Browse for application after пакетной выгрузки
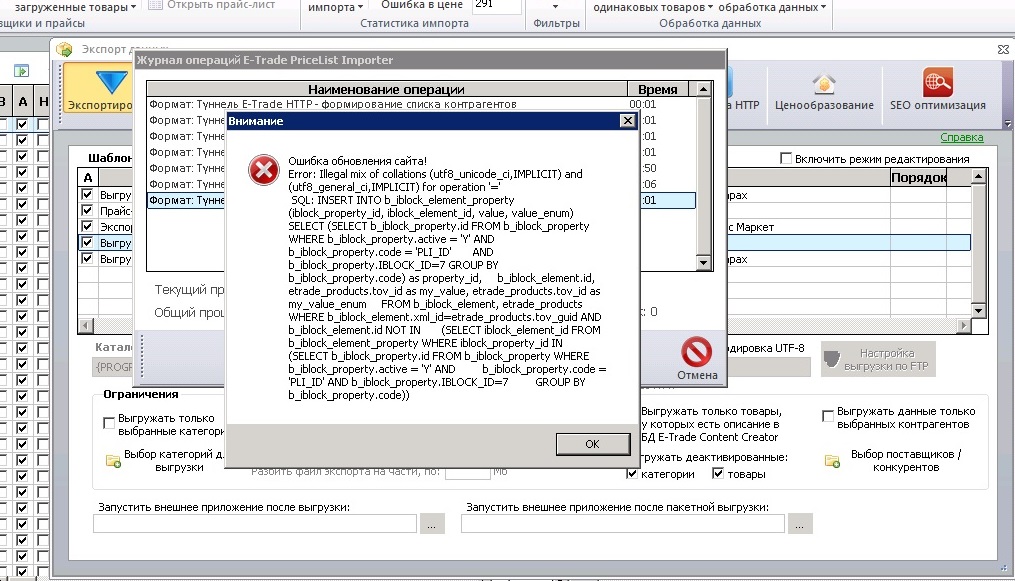Image resolution: width=1015 pixels, height=581 pixels. [800, 524]
